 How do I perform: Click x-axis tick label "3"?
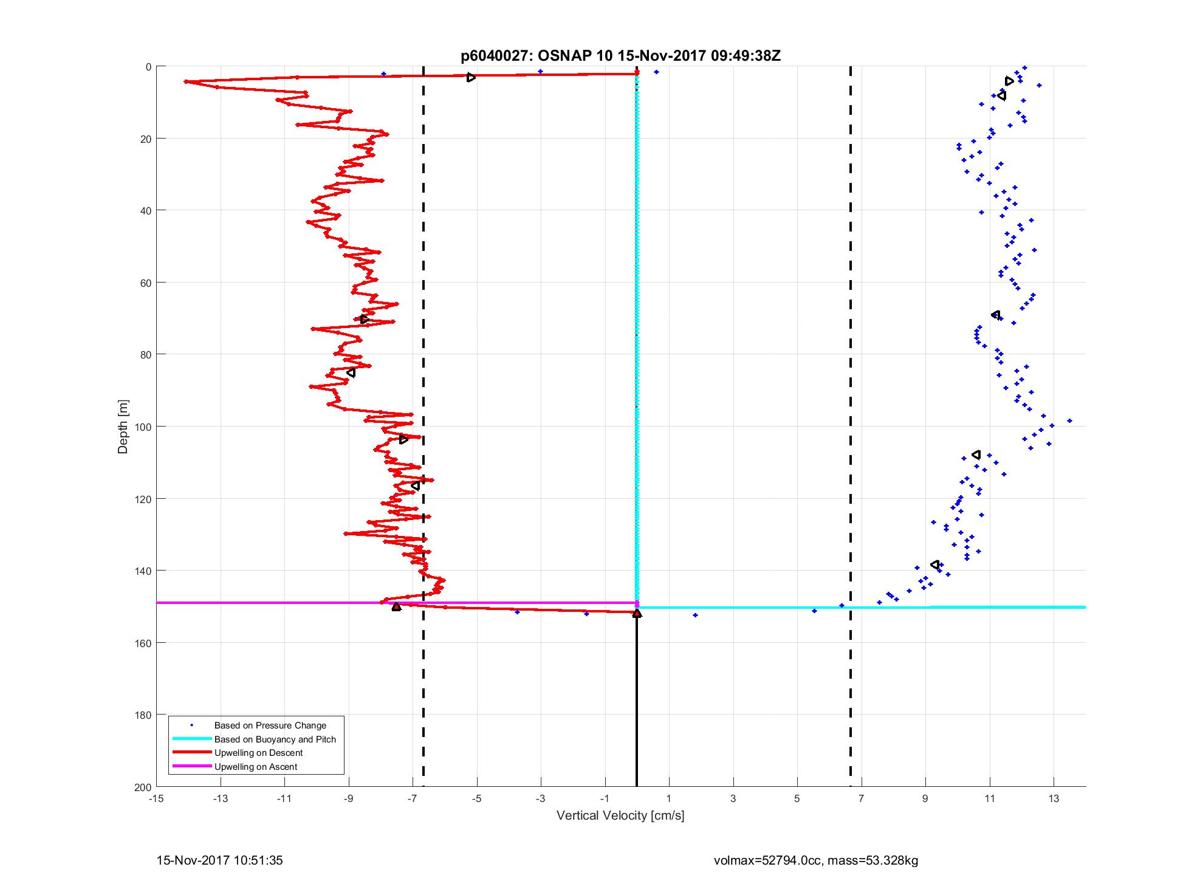pyautogui.click(x=733, y=799)
